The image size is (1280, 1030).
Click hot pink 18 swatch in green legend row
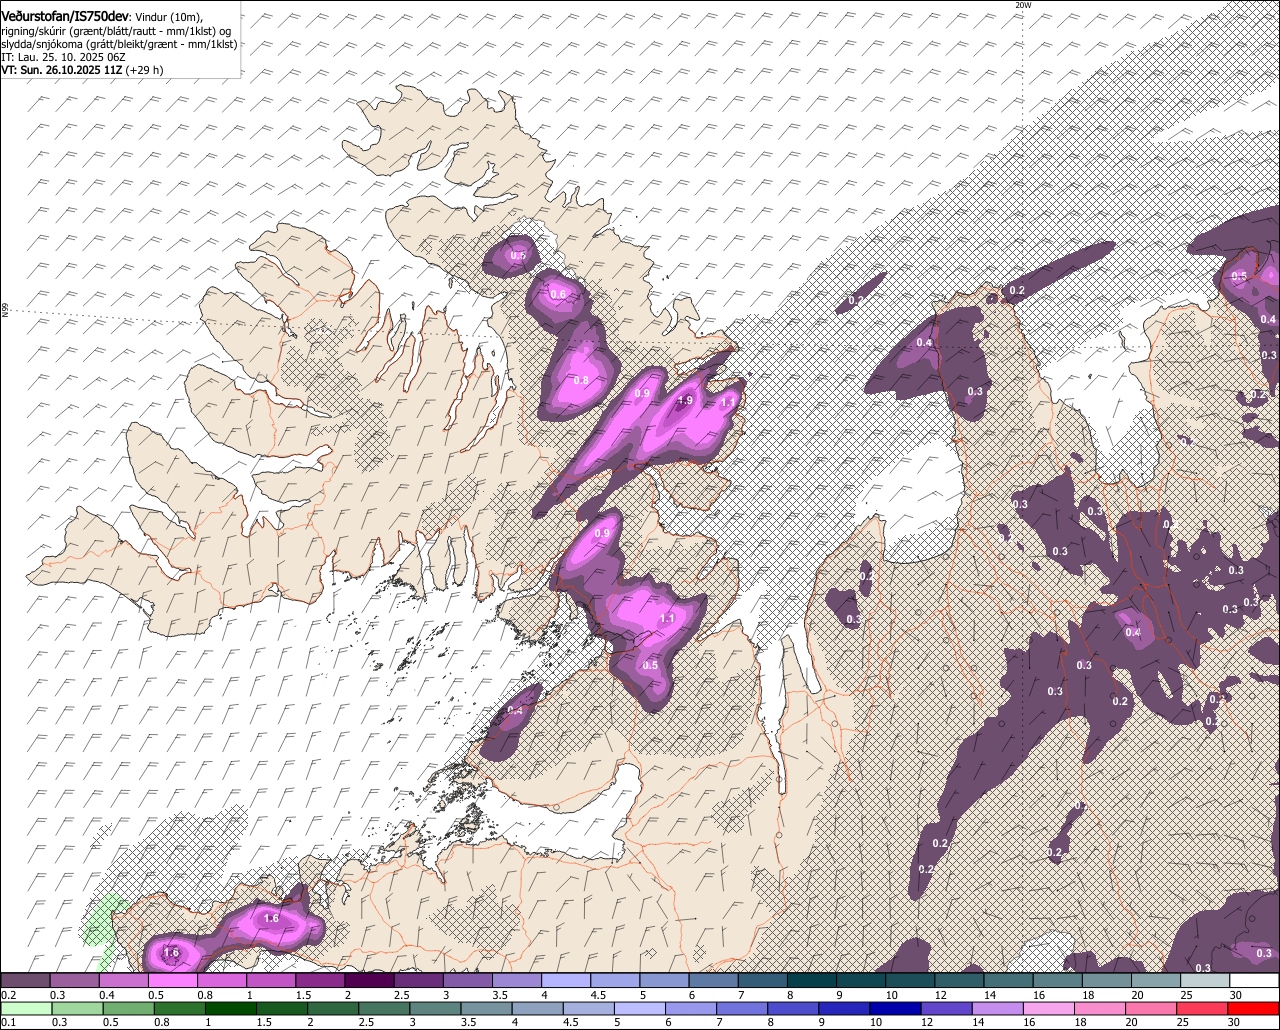pyautogui.click(x=1100, y=1008)
